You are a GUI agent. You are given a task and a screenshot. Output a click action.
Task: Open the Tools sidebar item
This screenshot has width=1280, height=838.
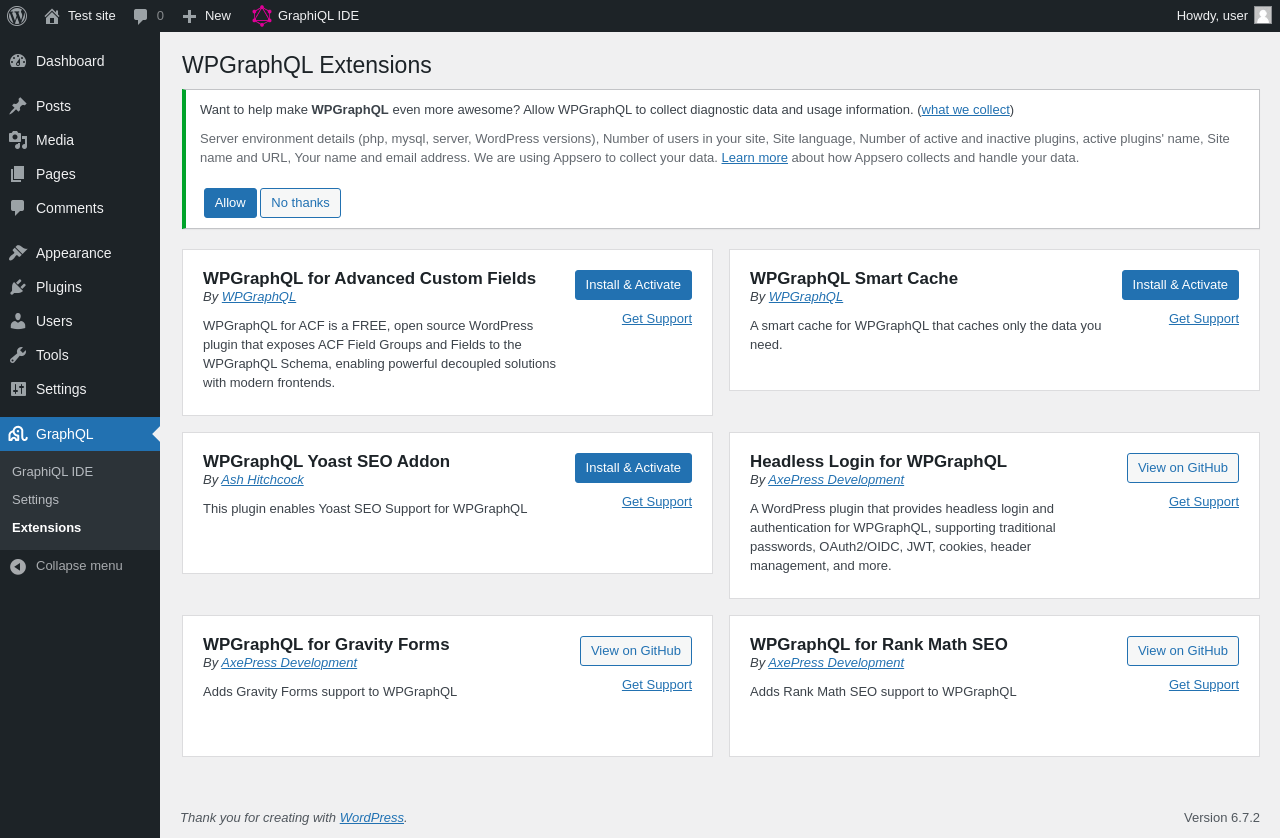click(x=52, y=355)
